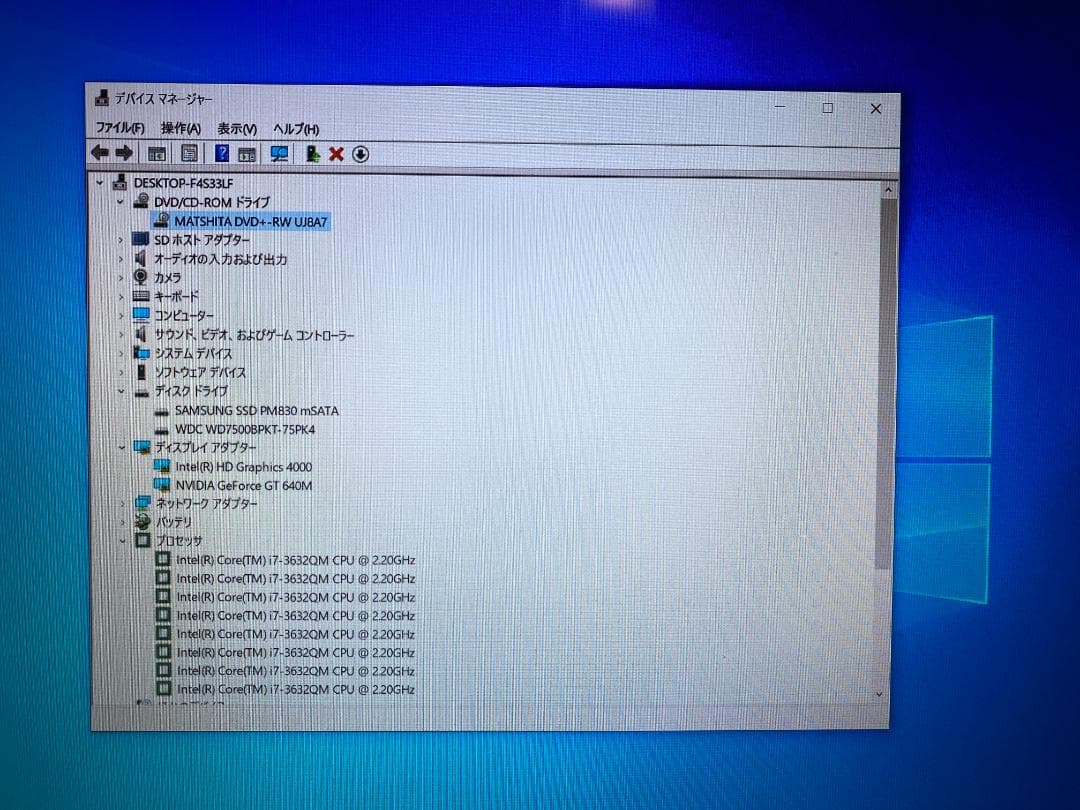
Task: Click the red Uninstall device icon
Action: pyautogui.click(x=338, y=153)
